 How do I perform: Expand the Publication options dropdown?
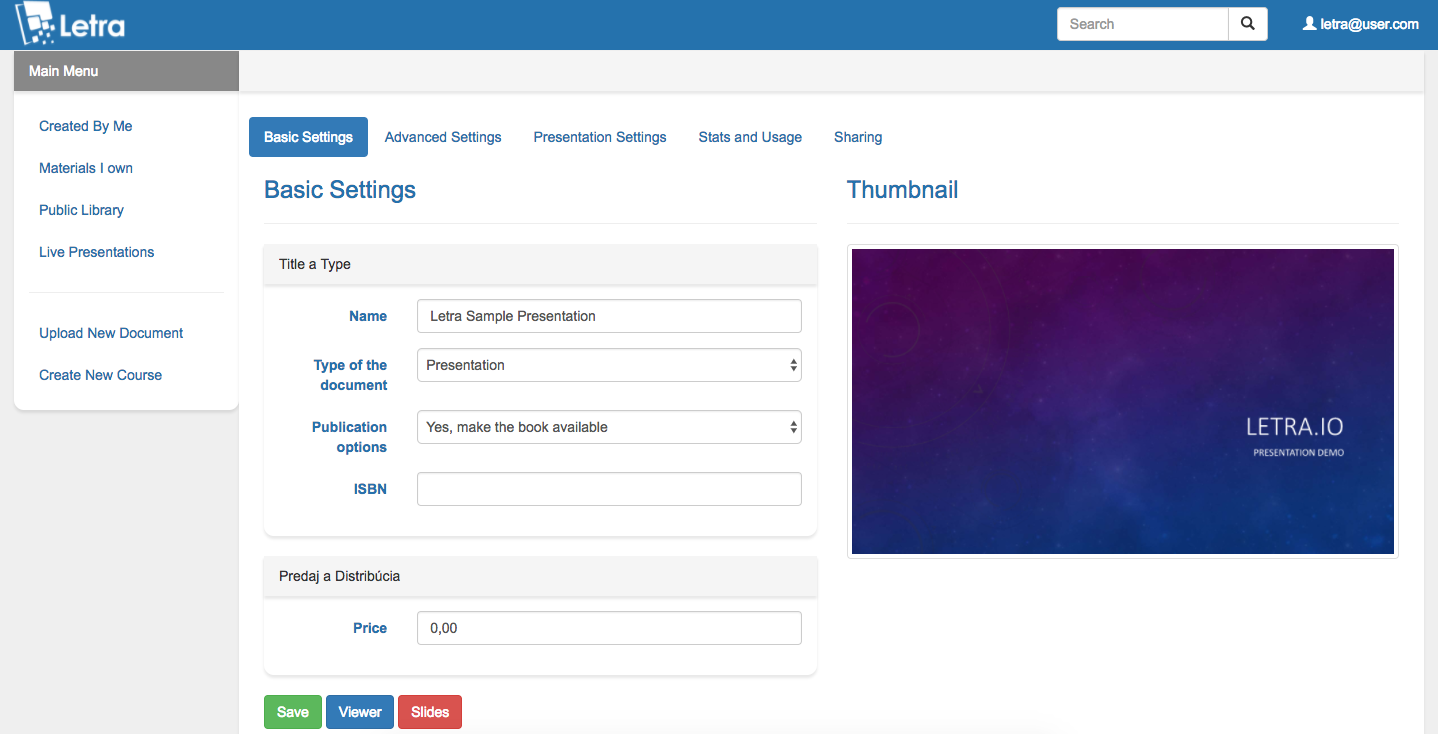[x=609, y=427]
